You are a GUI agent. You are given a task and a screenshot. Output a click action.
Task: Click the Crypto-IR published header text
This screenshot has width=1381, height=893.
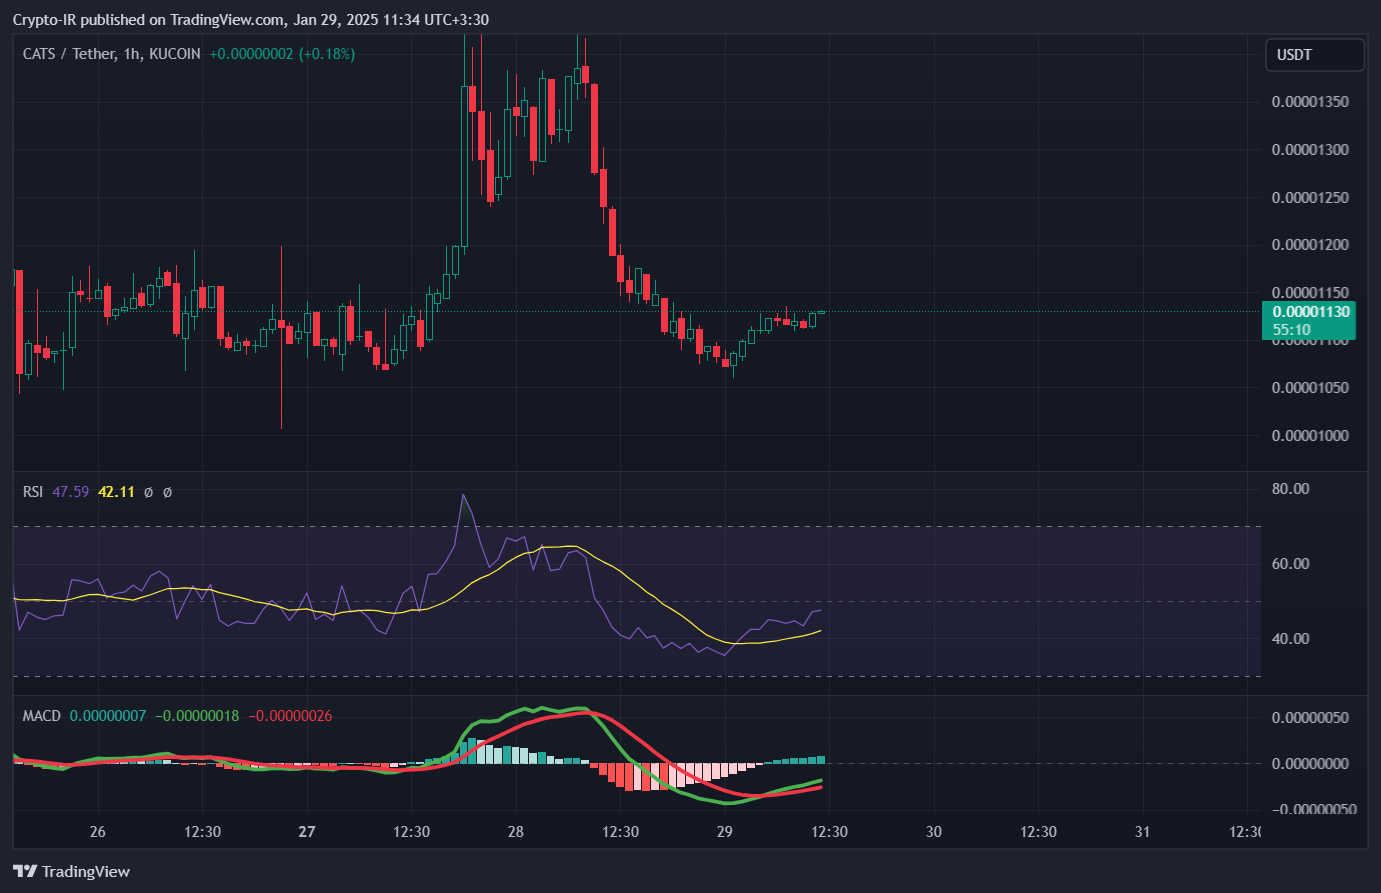point(251,20)
